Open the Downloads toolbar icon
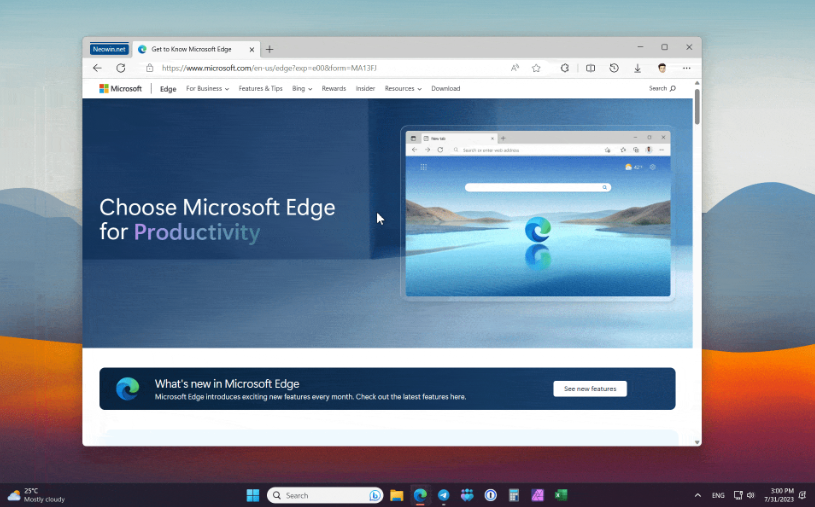The height and width of the screenshot is (507, 815). coord(637,68)
